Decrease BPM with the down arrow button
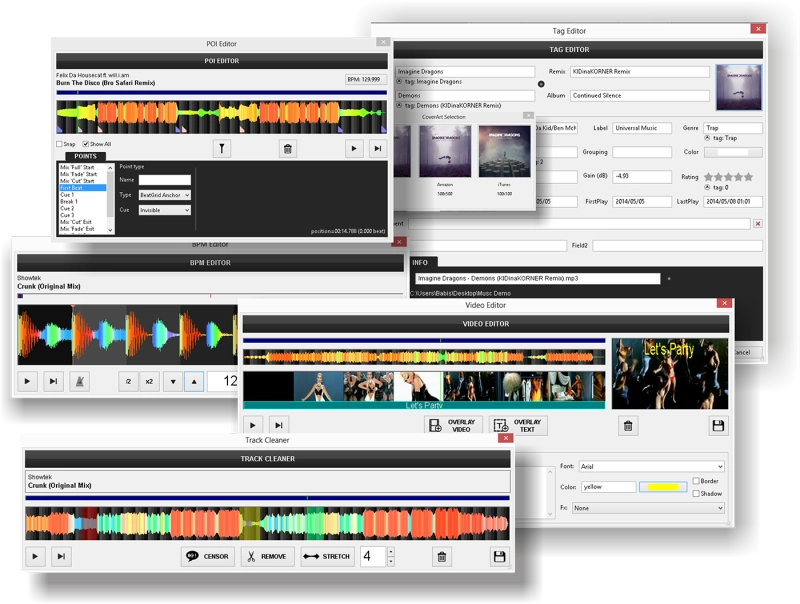Screen dimensions: 800x604 click(x=173, y=381)
